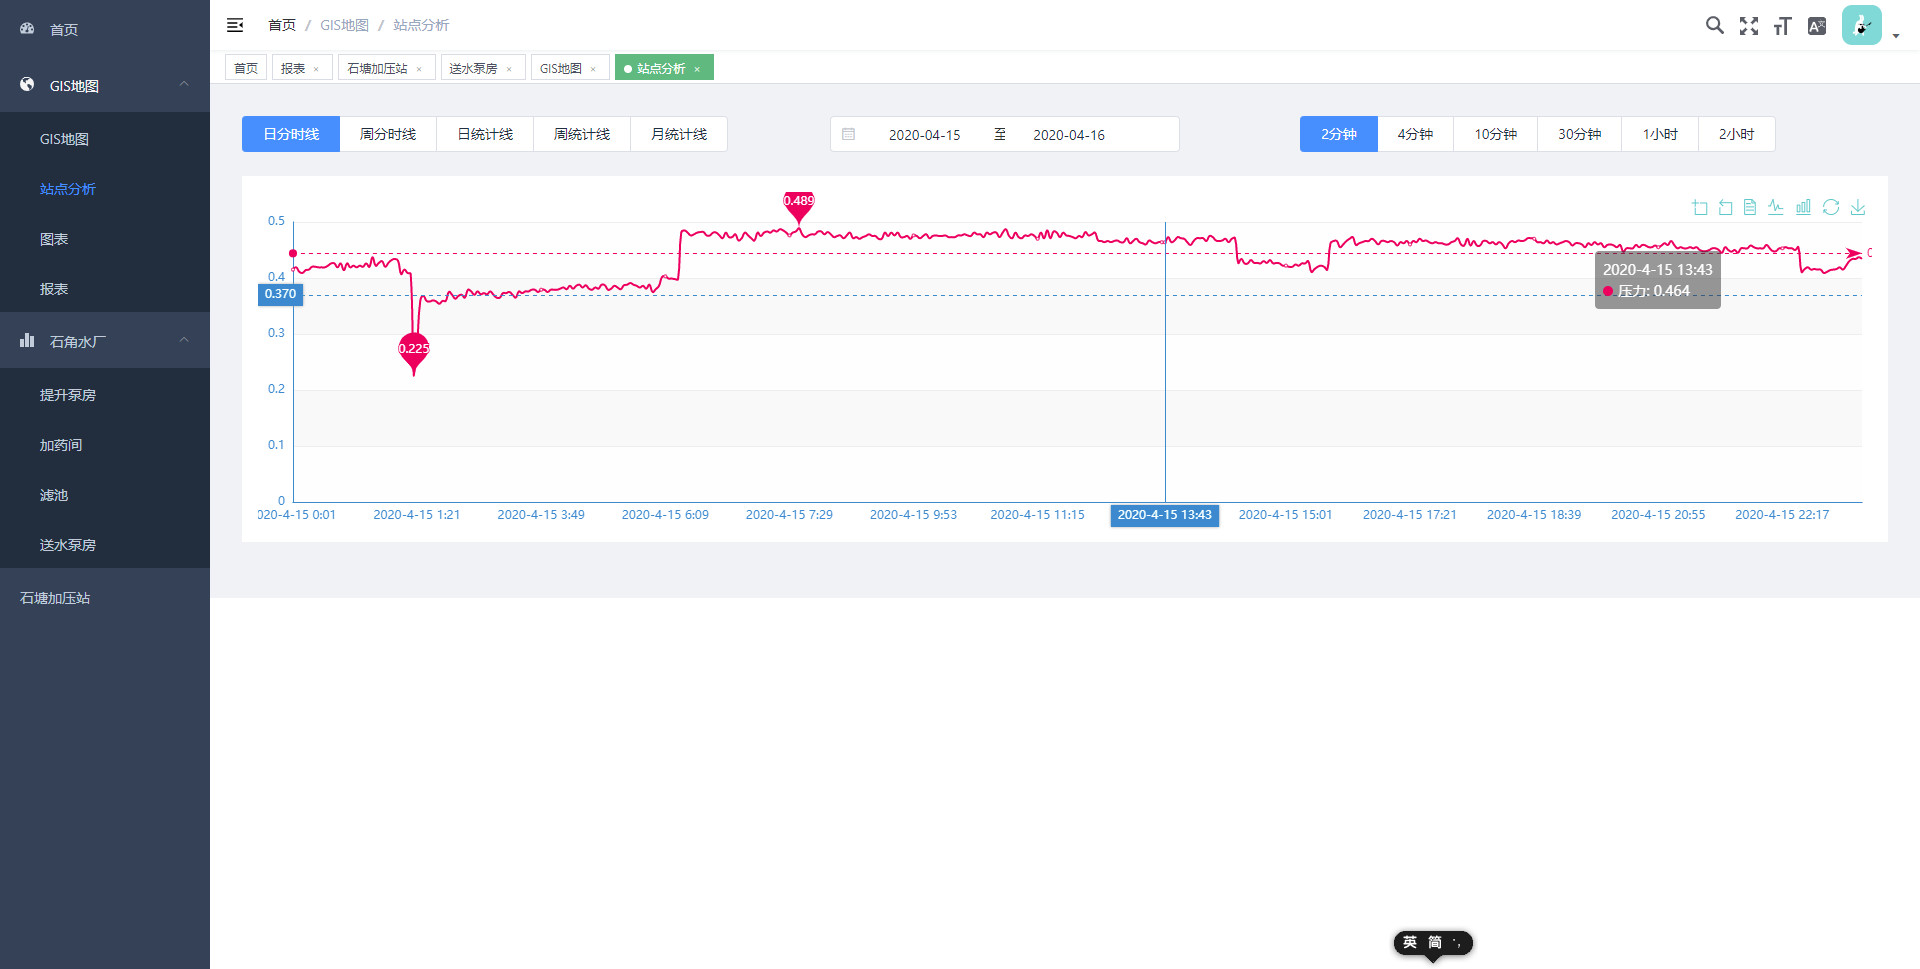Switch to 周分时线 chart mode
1920x969 pixels.
point(388,134)
